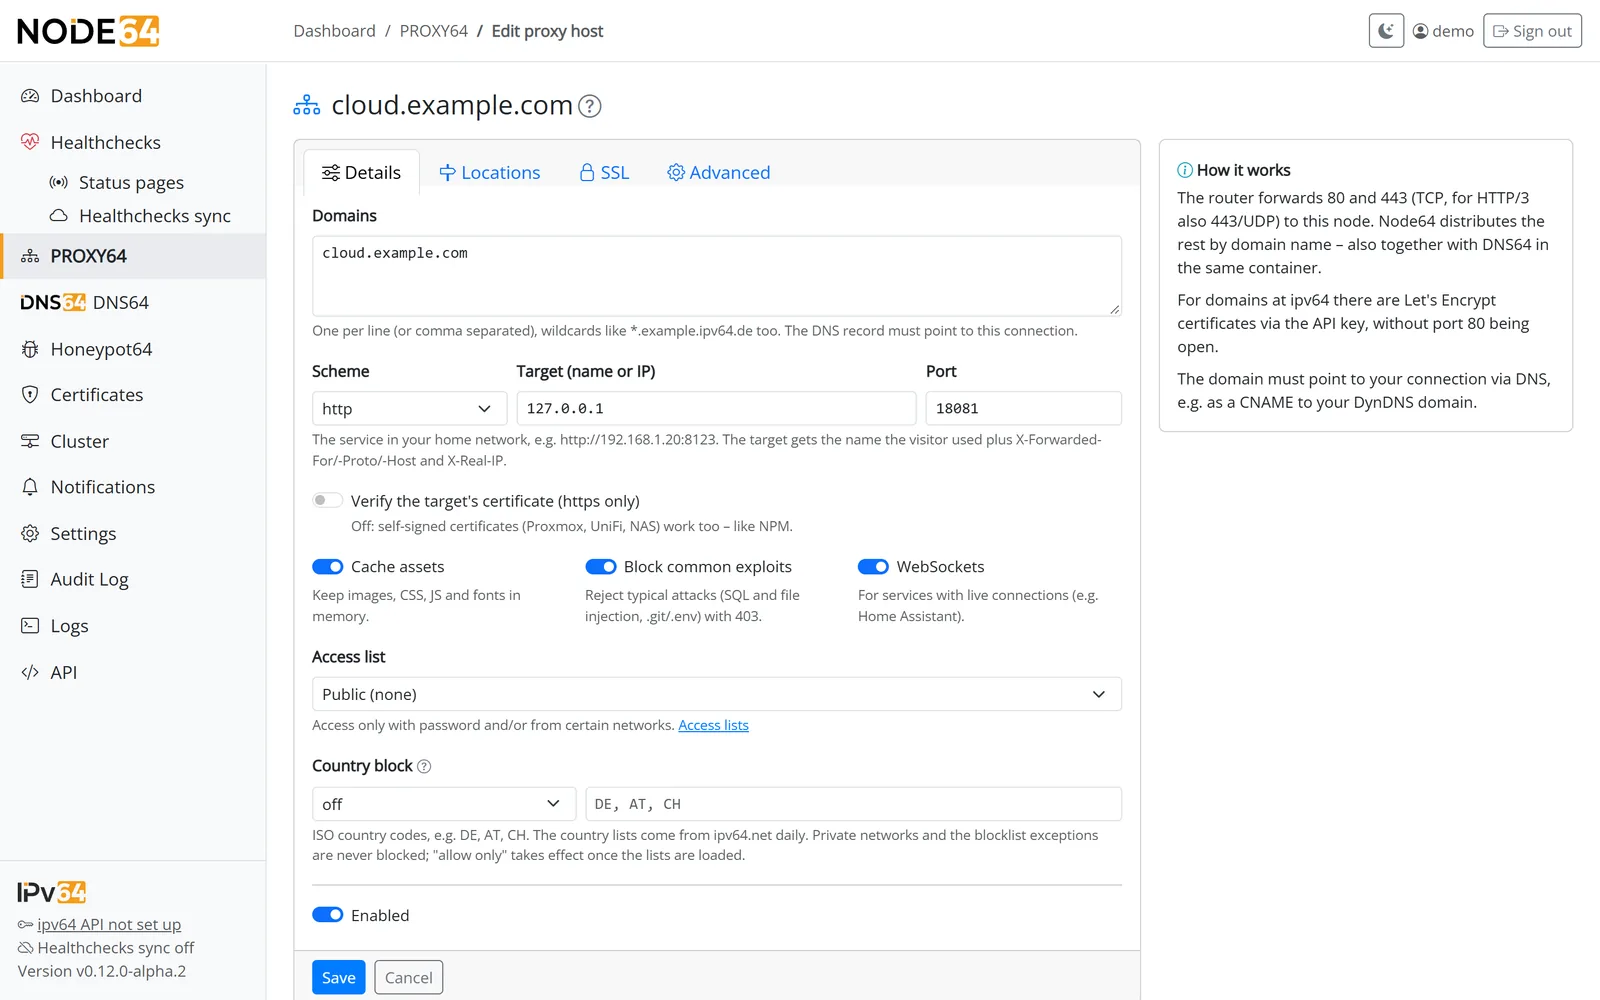Click the Honeypot64 bug icon
This screenshot has width=1600, height=1000.
point(30,349)
